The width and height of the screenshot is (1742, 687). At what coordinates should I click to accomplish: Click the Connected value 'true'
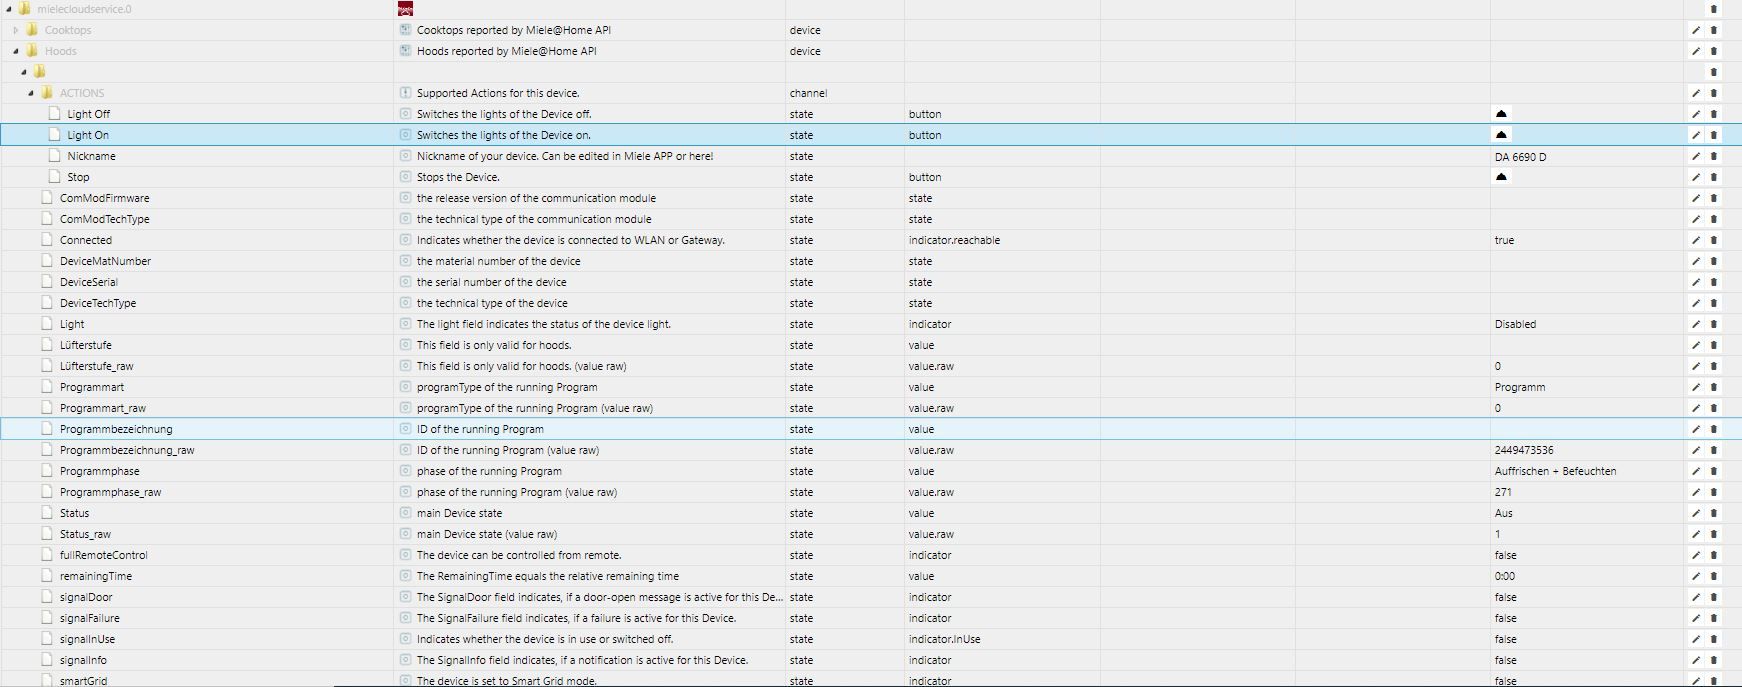pyautogui.click(x=1504, y=240)
